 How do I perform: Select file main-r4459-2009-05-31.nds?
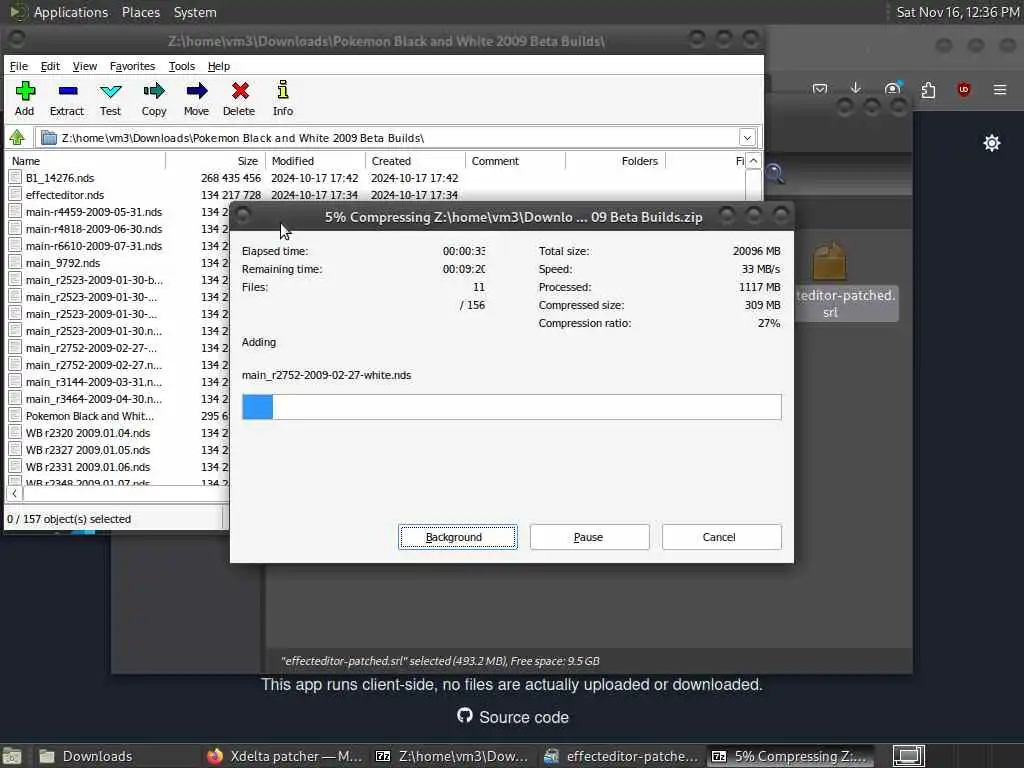[93, 212]
